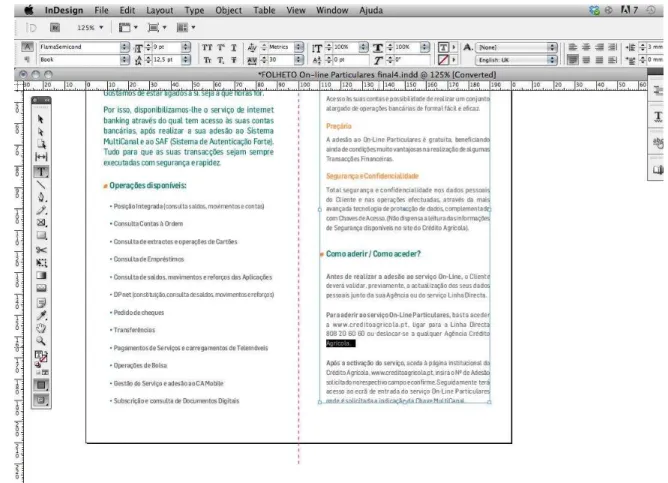
Task: Open the View menu
Action: point(296,10)
